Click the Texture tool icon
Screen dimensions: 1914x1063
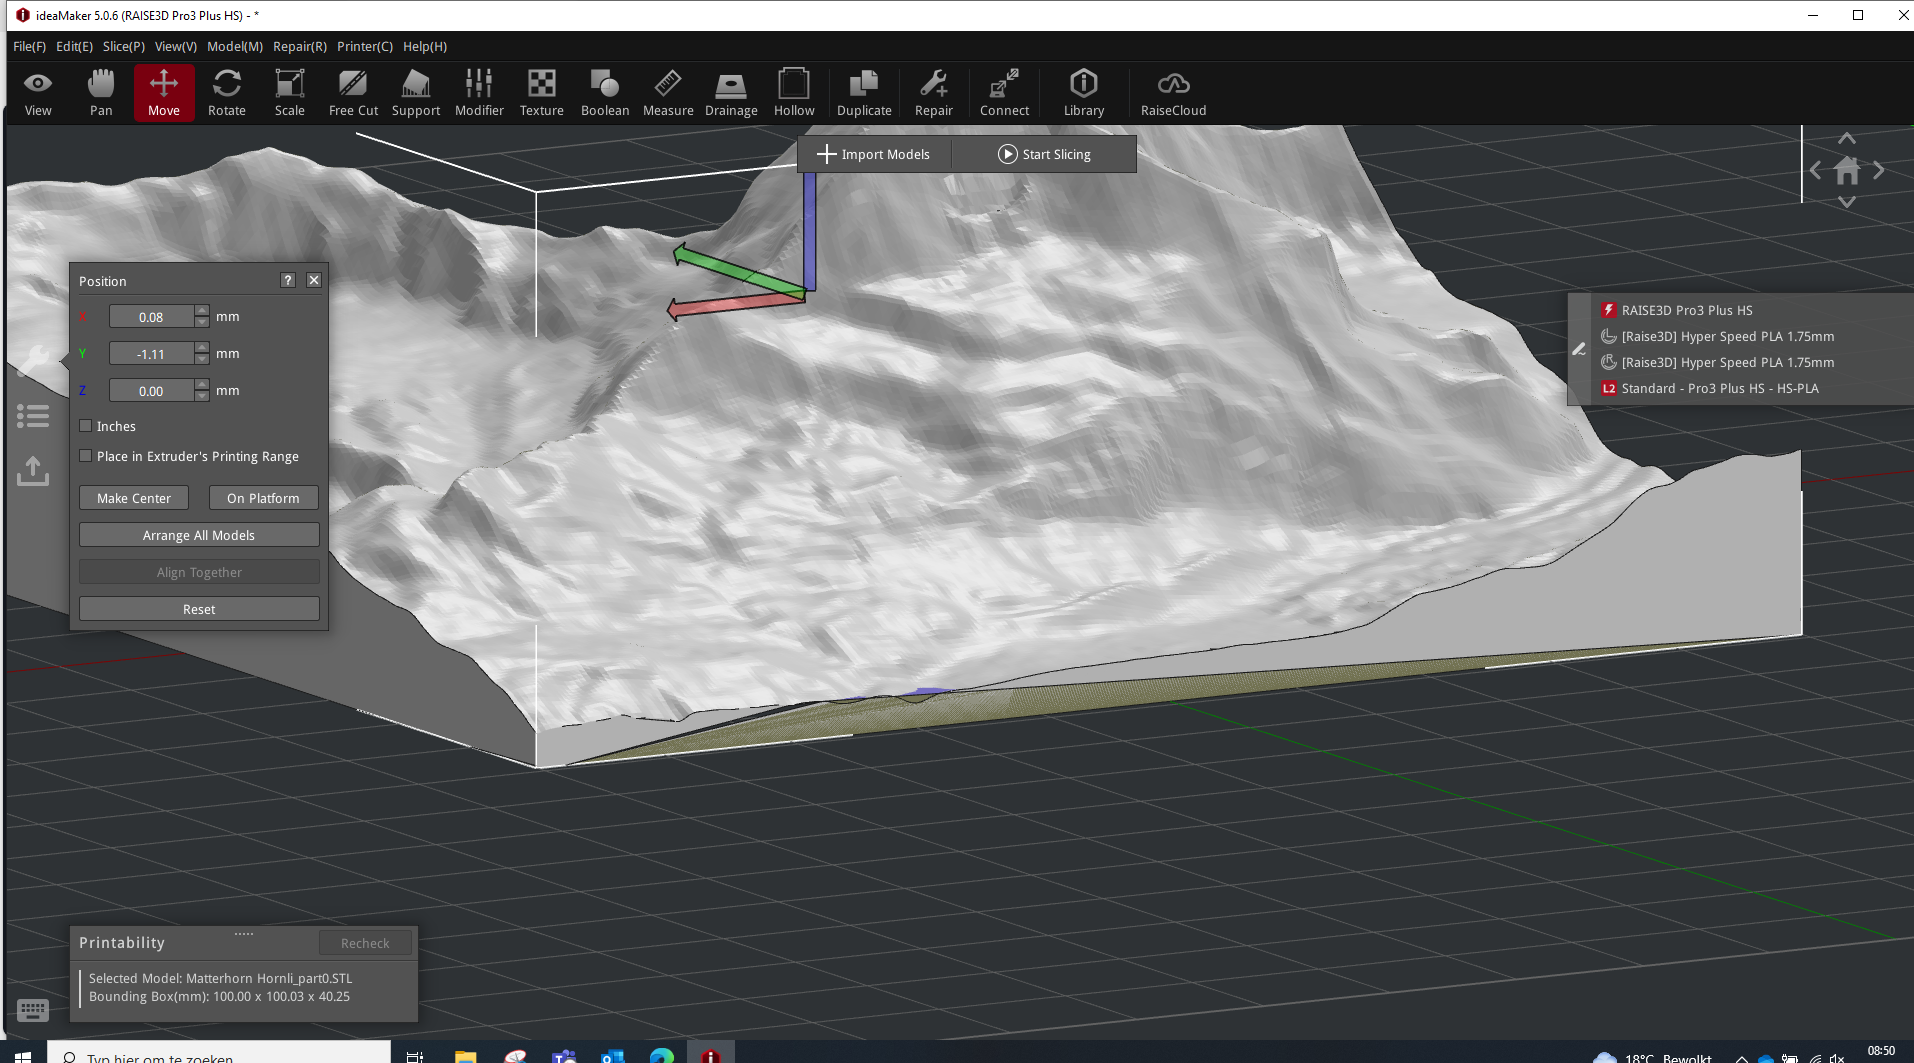click(541, 92)
